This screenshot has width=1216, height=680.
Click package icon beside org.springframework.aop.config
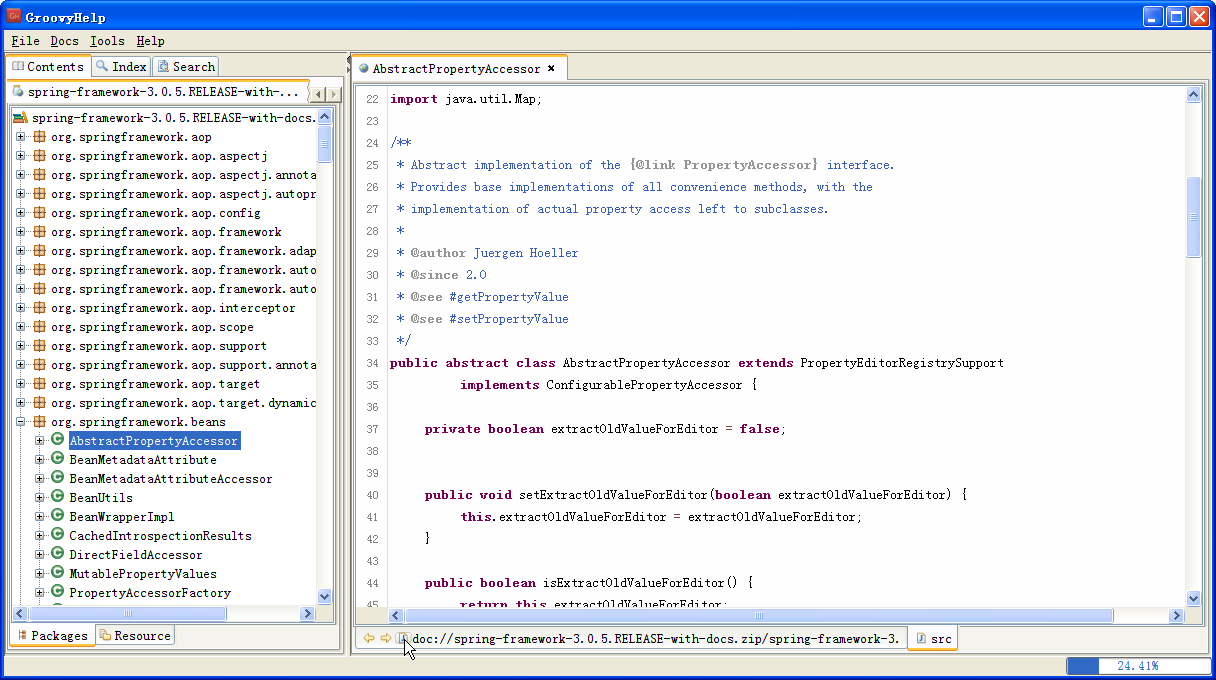point(39,213)
